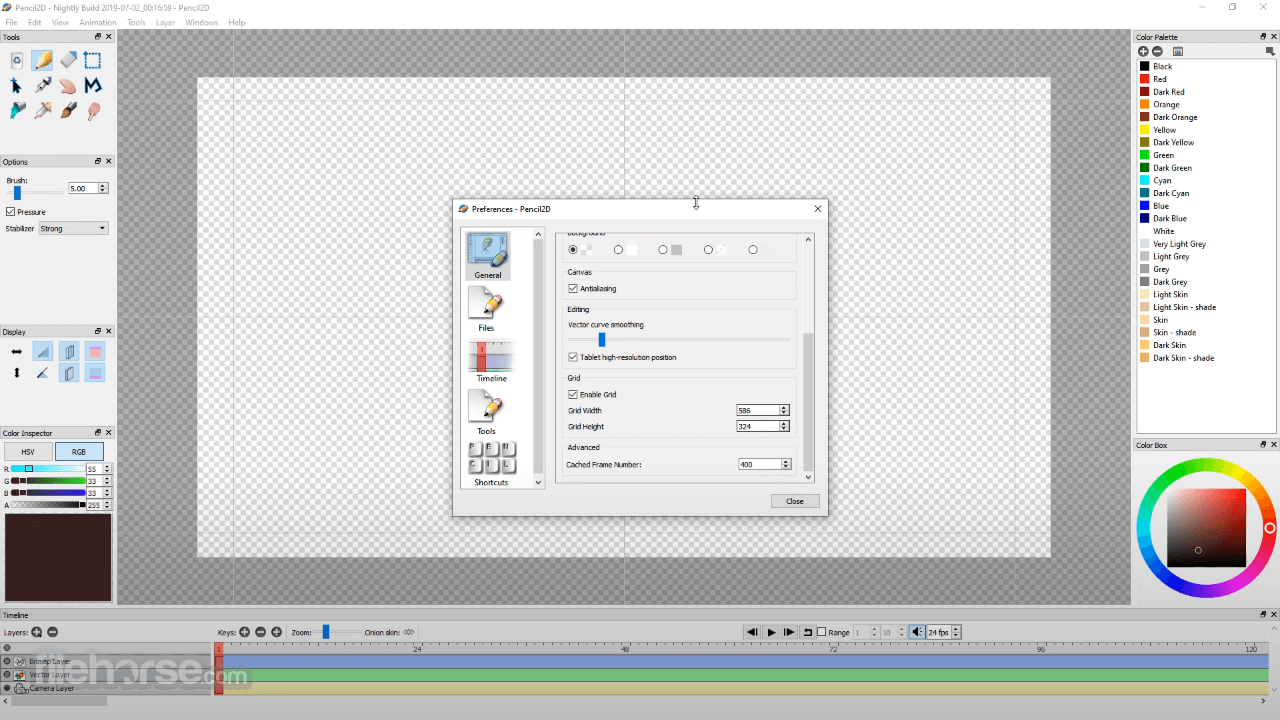This screenshot has width=1280, height=720.
Task: Flip the view horizontally in Display panel
Action: tap(17, 352)
